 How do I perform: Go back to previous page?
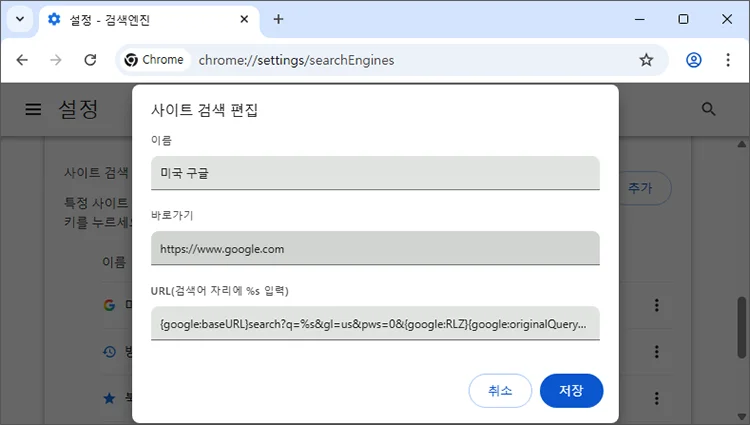tap(22, 60)
